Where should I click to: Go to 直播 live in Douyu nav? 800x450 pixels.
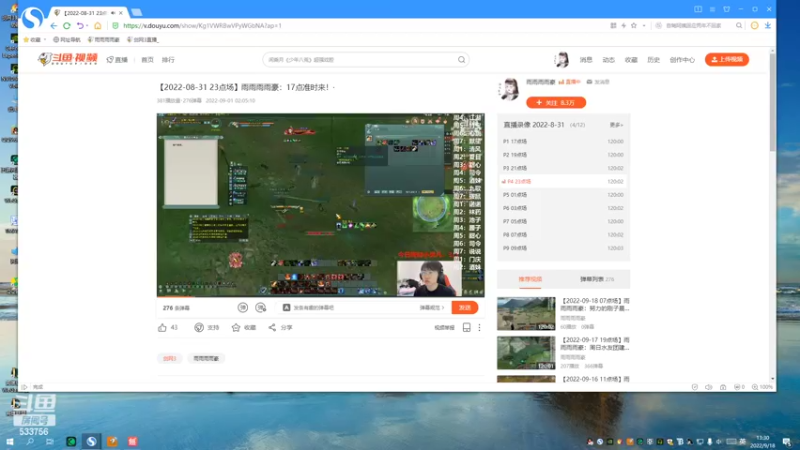click(x=117, y=60)
